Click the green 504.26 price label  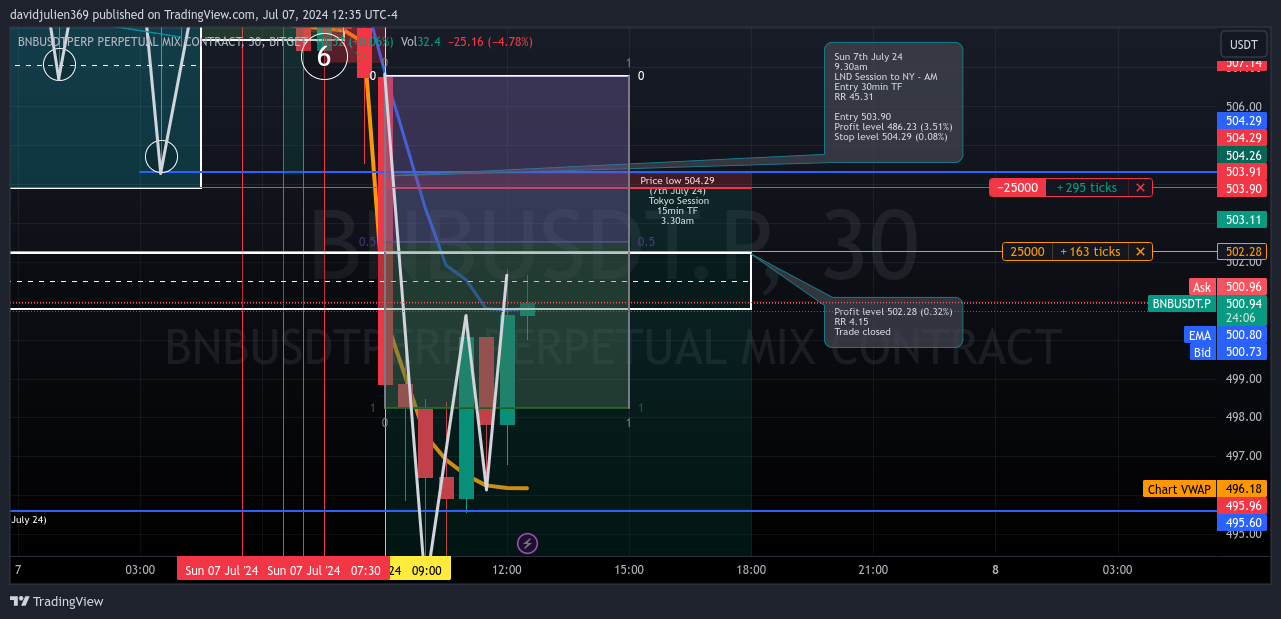(1242, 155)
